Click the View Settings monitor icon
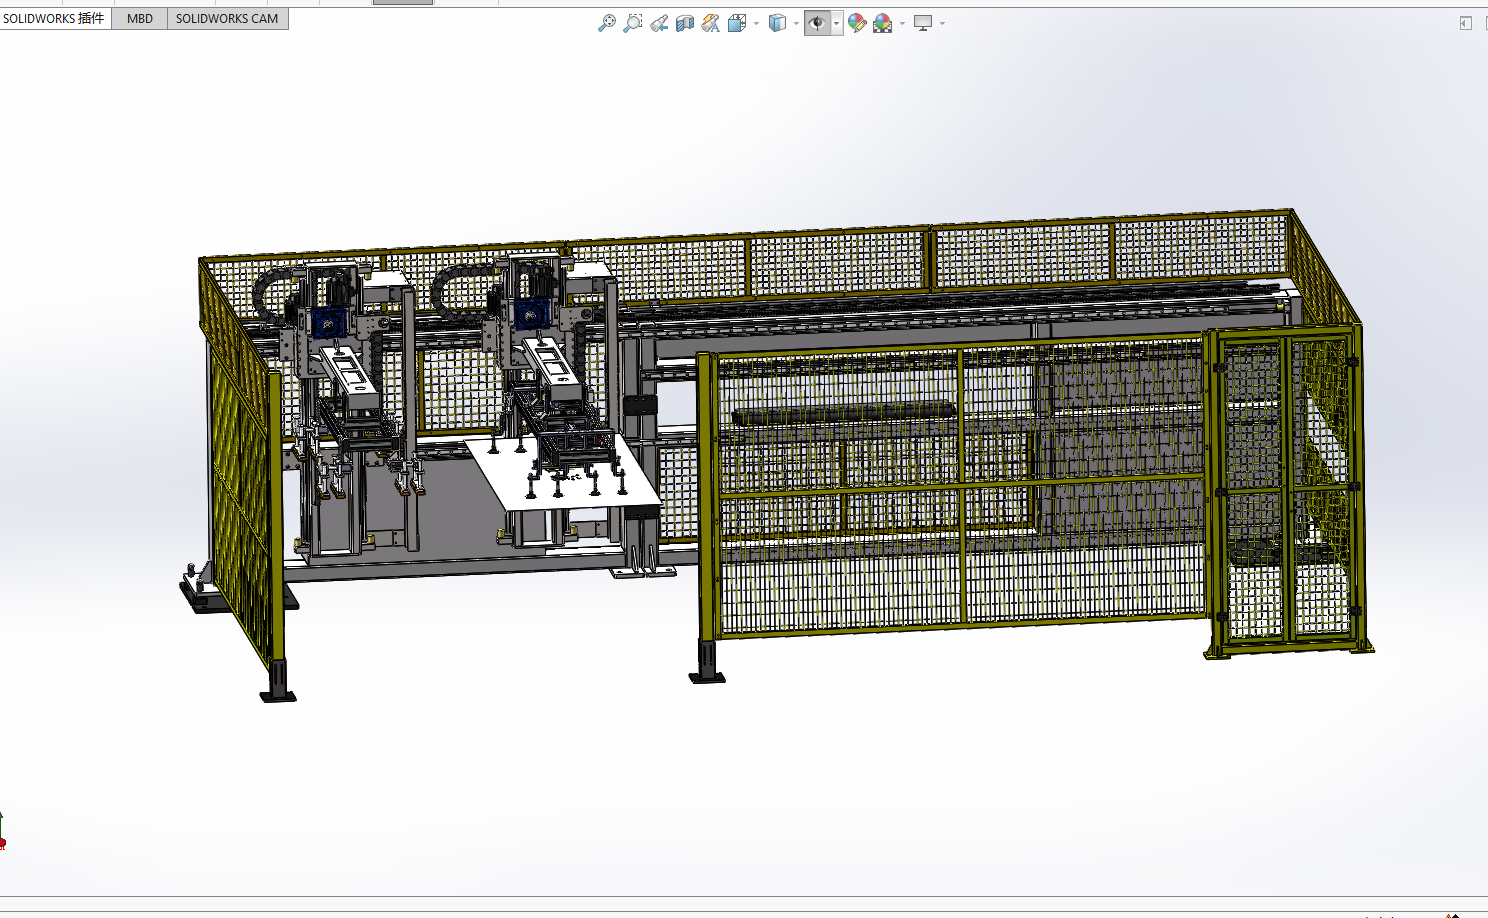1488x918 pixels. click(x=923, y=23)
